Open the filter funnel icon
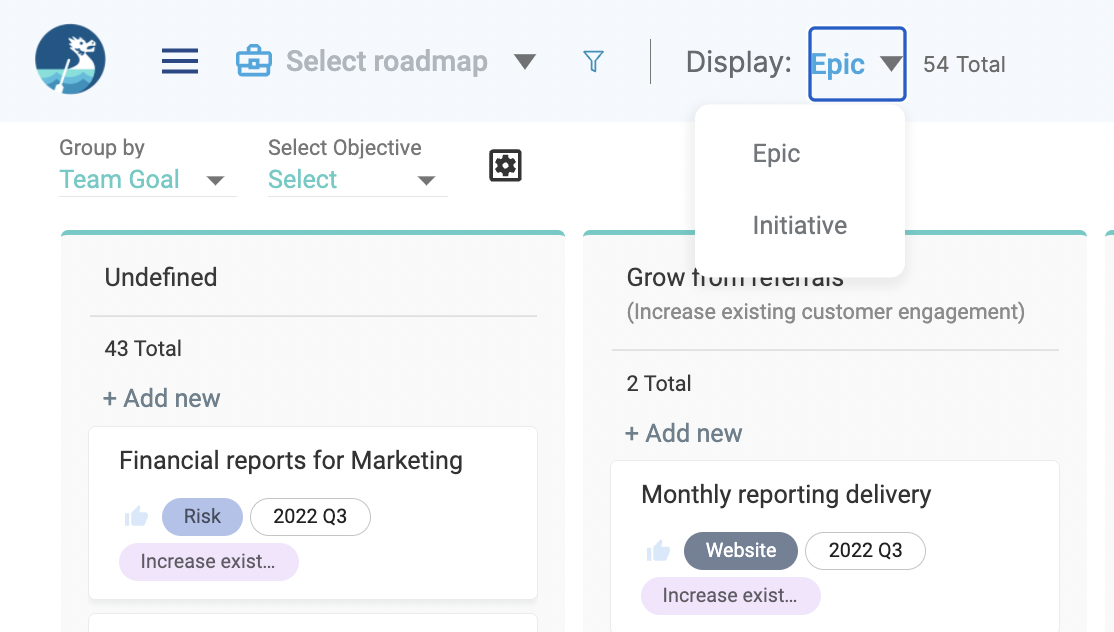The image size is (1114, 632). coord(593,61)
